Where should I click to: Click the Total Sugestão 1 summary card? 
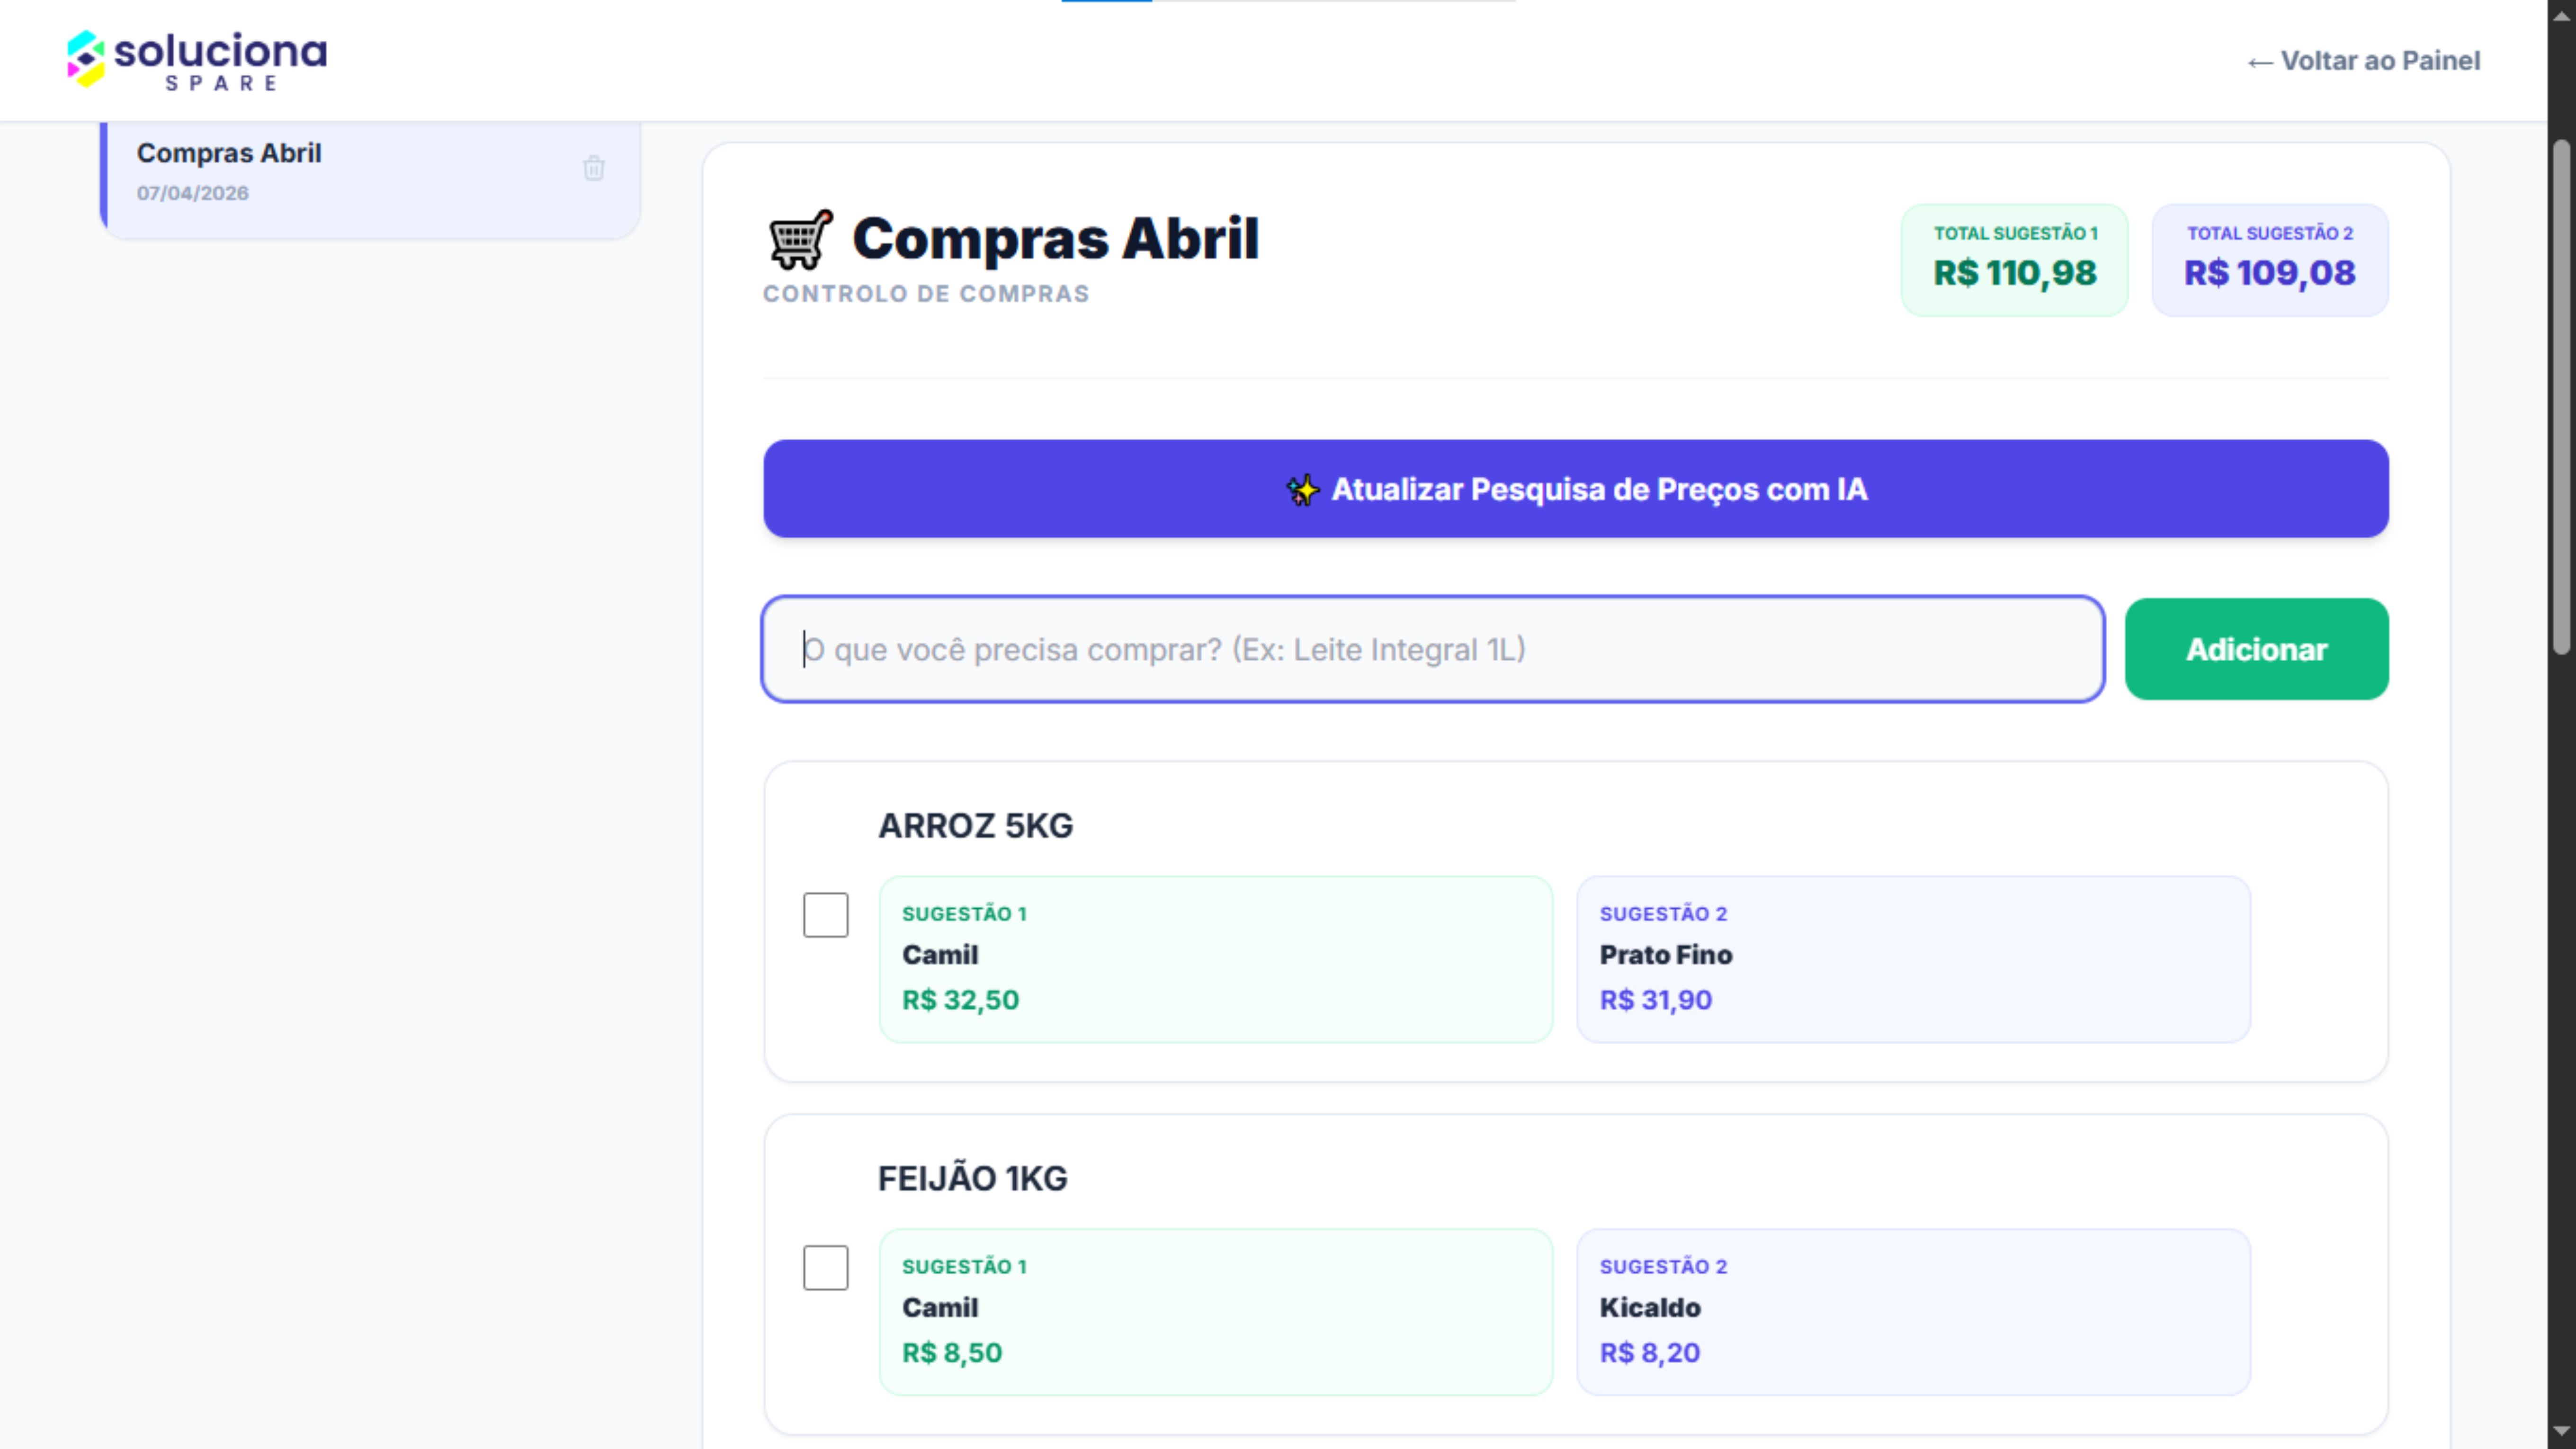2014,260
